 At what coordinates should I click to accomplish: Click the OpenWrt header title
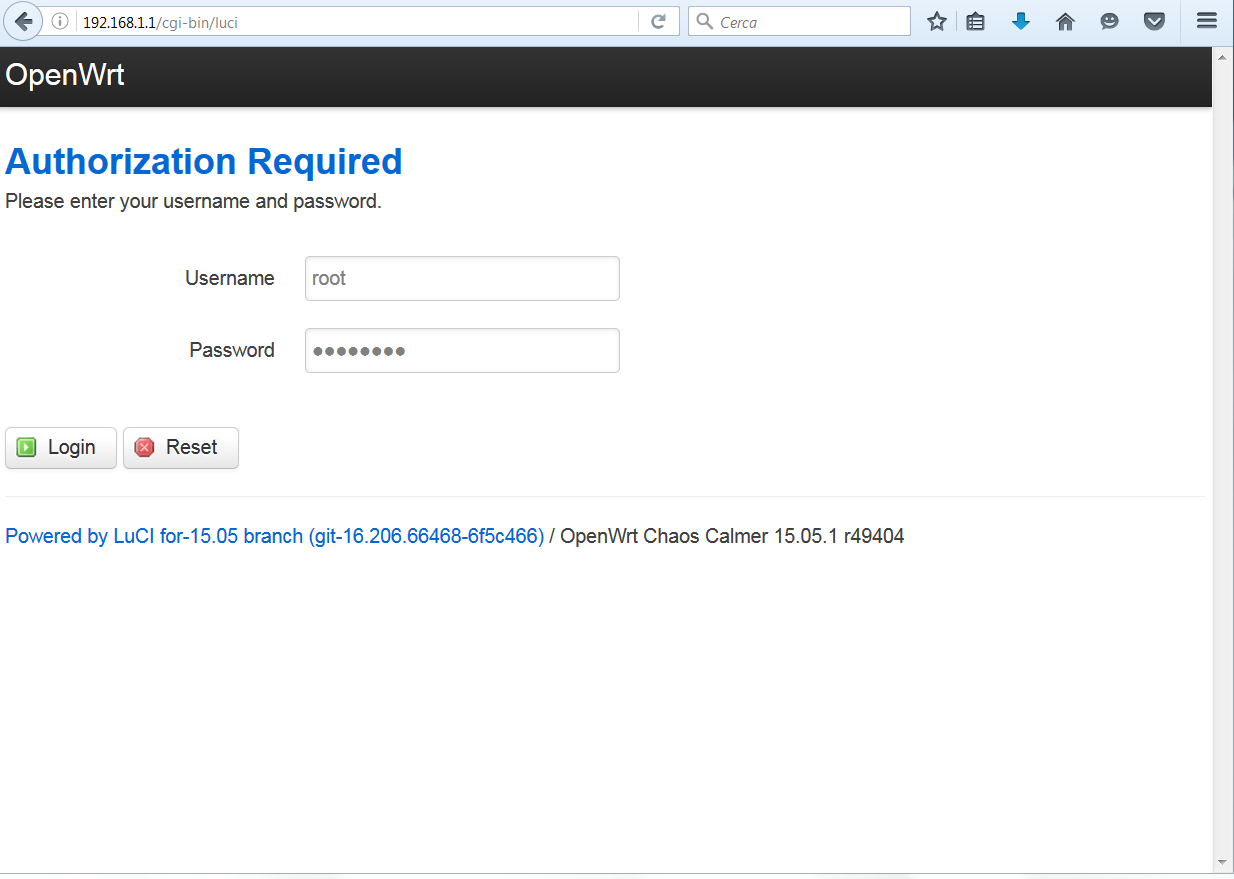click(x=65, y=76)
